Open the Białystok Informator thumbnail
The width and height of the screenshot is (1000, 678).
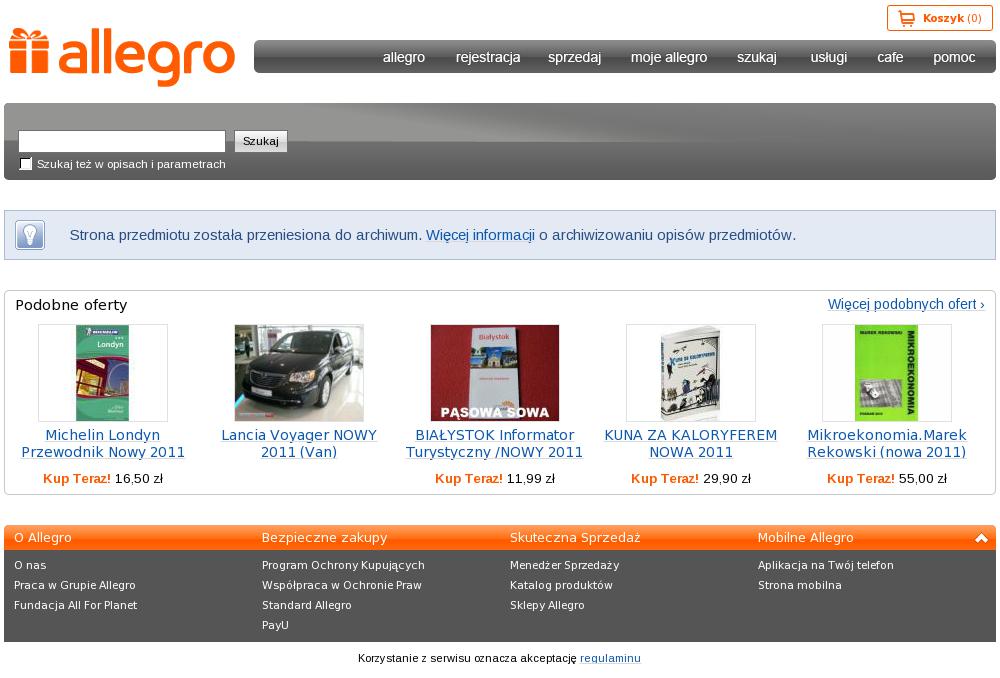coord(495,373)
